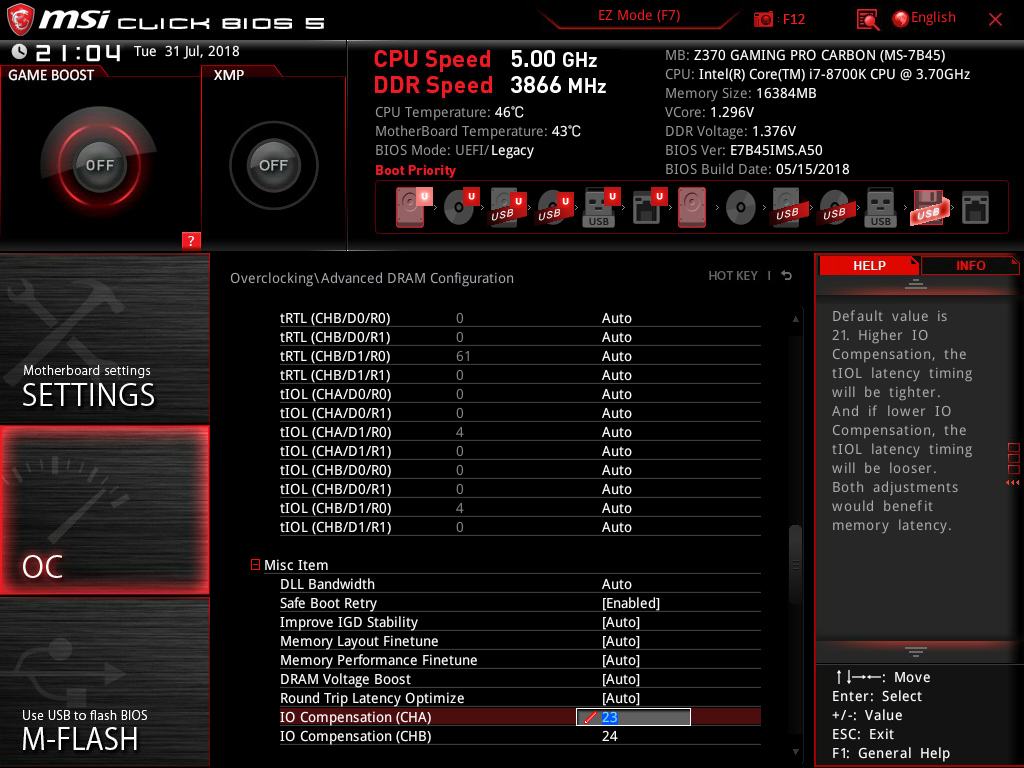Screen dimensions: 1024x768
Task: Select the UEFI optical disc boot device icon
Action: tap(462, 207)
